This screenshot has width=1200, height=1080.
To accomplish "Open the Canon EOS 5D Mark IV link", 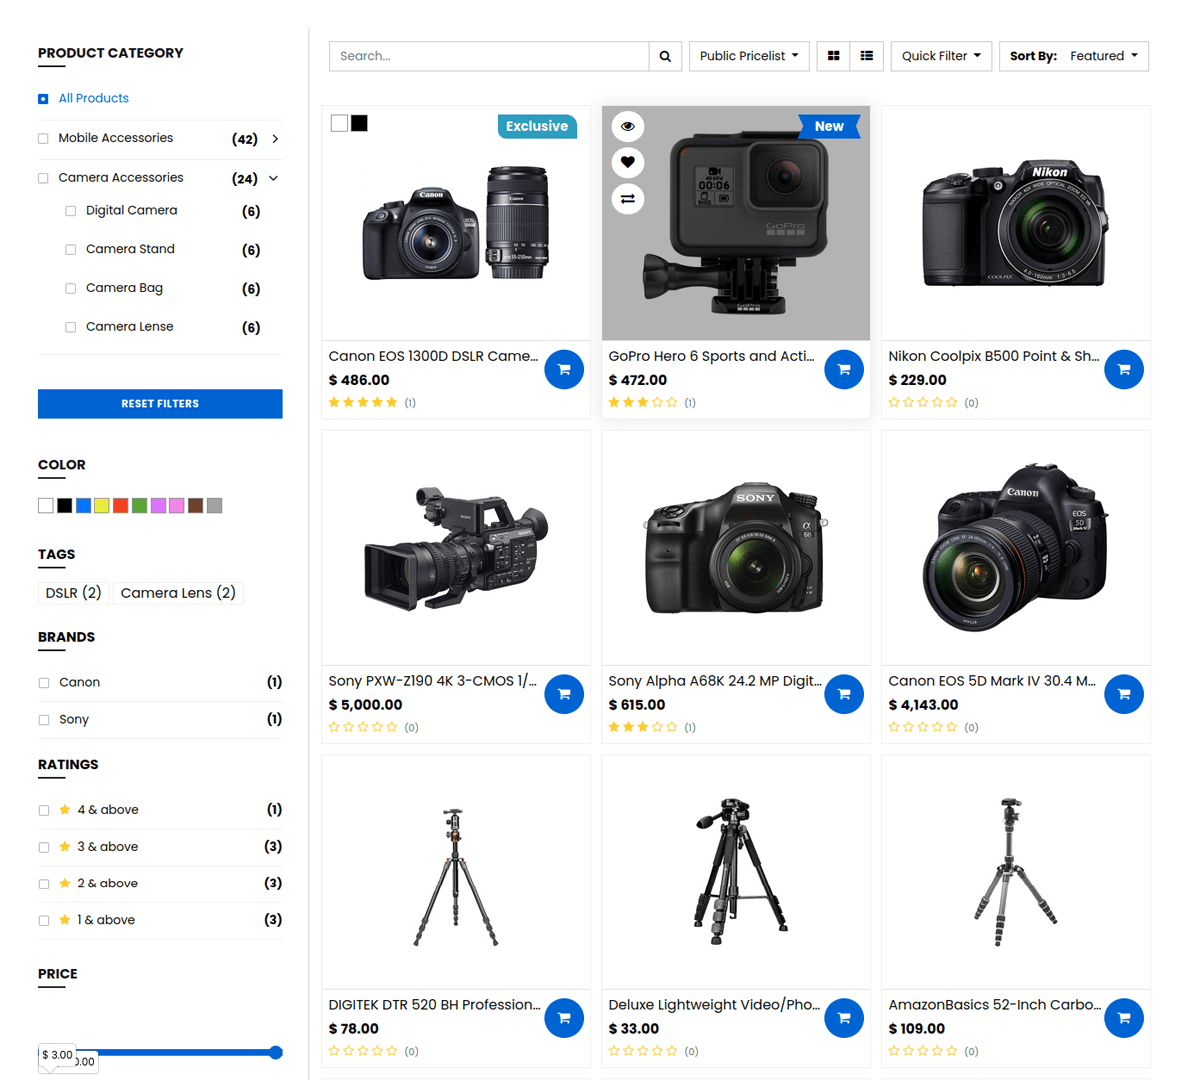I will coord(992,681).
